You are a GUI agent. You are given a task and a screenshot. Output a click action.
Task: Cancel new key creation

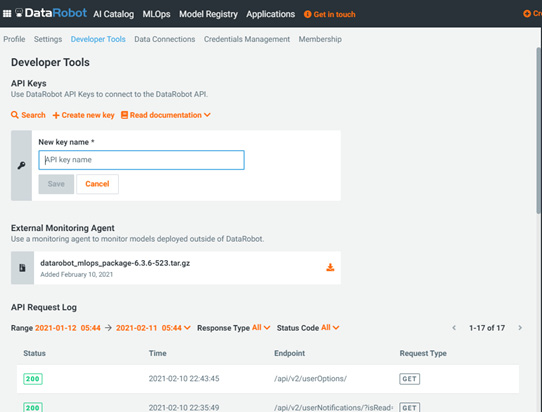point(97,184)
